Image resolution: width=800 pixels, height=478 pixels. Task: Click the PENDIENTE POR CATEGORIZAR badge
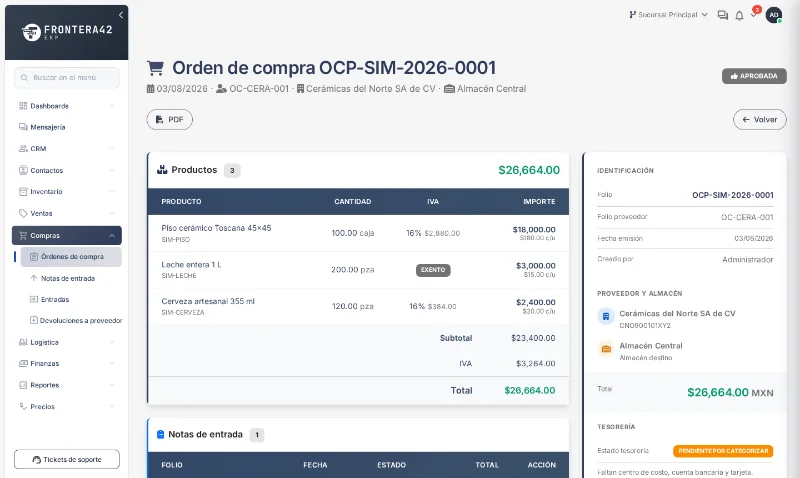tap(723, 451)
